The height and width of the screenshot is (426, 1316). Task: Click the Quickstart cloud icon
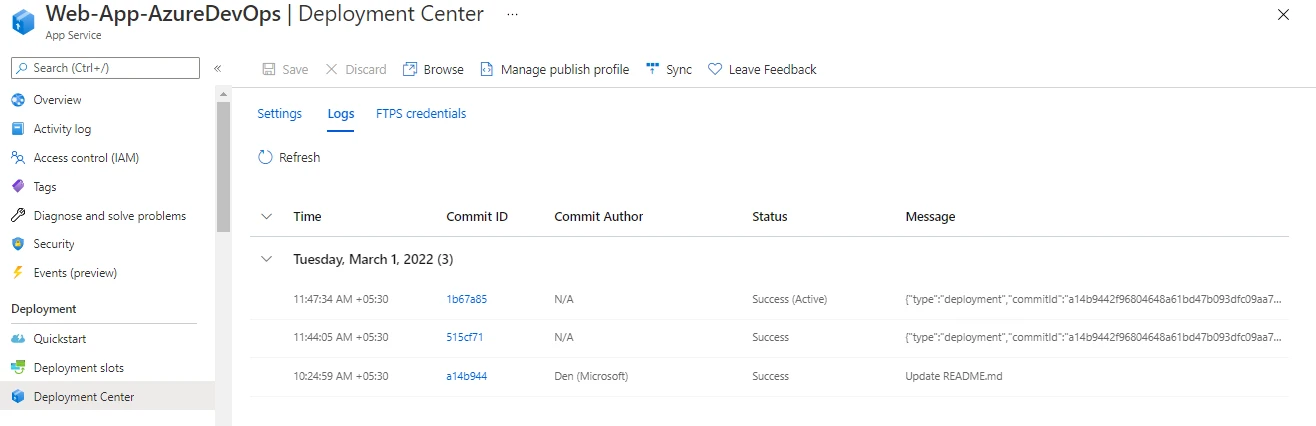point(17,339)
